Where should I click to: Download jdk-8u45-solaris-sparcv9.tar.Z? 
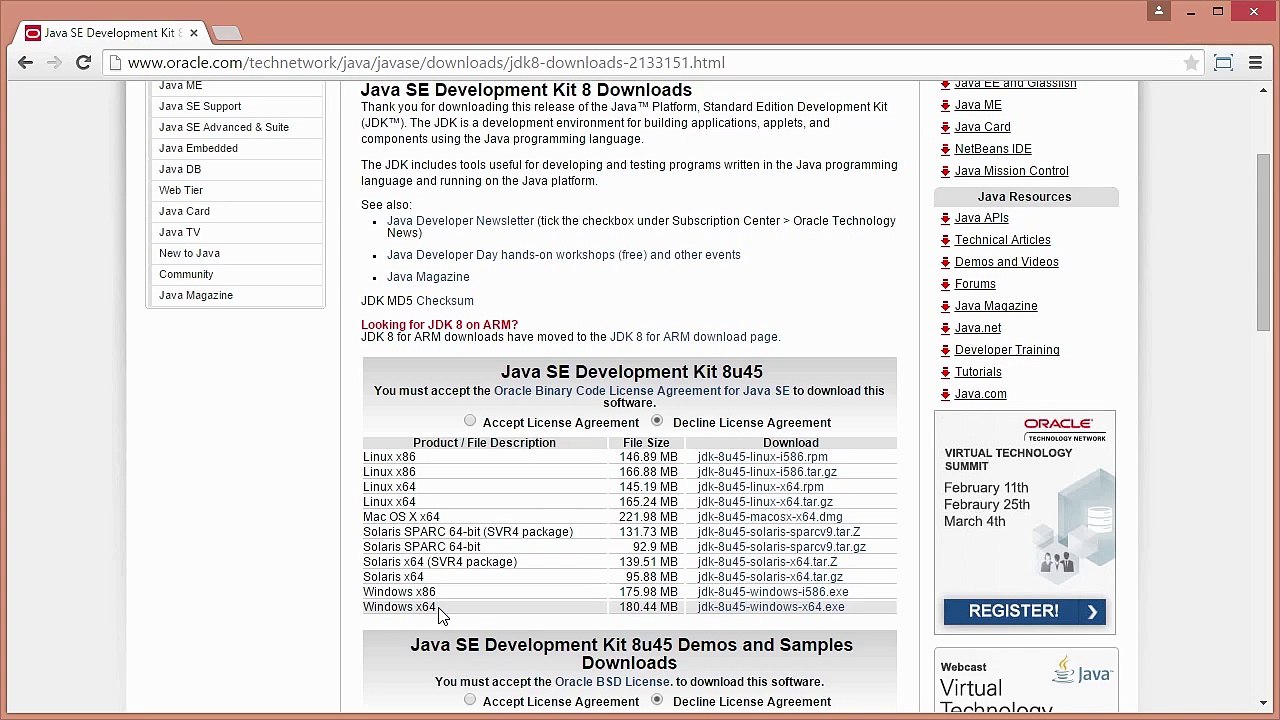[x=779, y=532]
